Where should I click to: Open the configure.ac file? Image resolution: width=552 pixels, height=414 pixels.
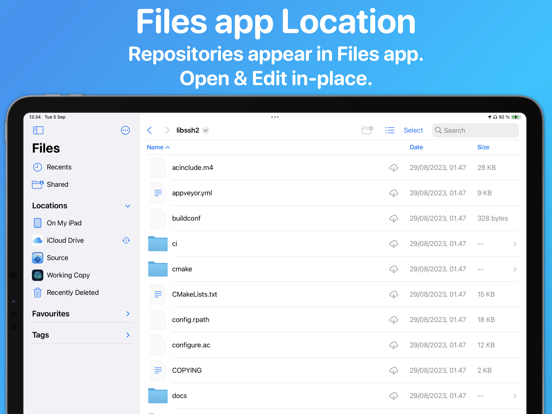click(x=333, y=345)
